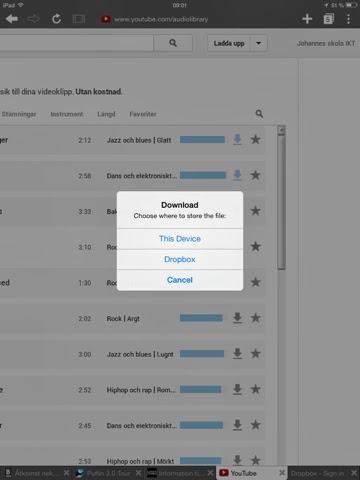Screen dimensions: 360x480
Task: Click the 'Utan kostnad' text
Action: (98, 92)
